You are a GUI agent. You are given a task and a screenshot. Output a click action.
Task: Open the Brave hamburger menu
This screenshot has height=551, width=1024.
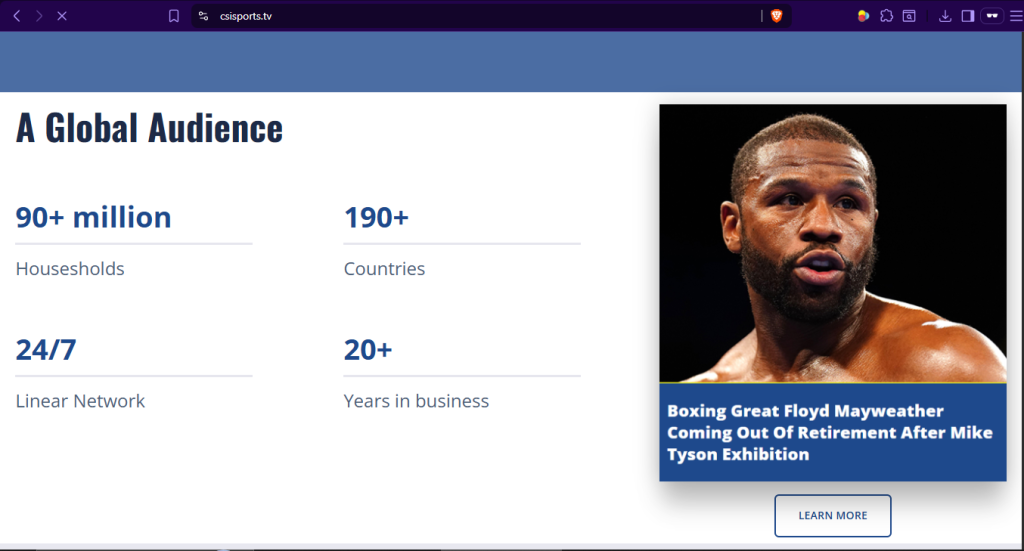pyautogui.click(x=1015, y=16)
